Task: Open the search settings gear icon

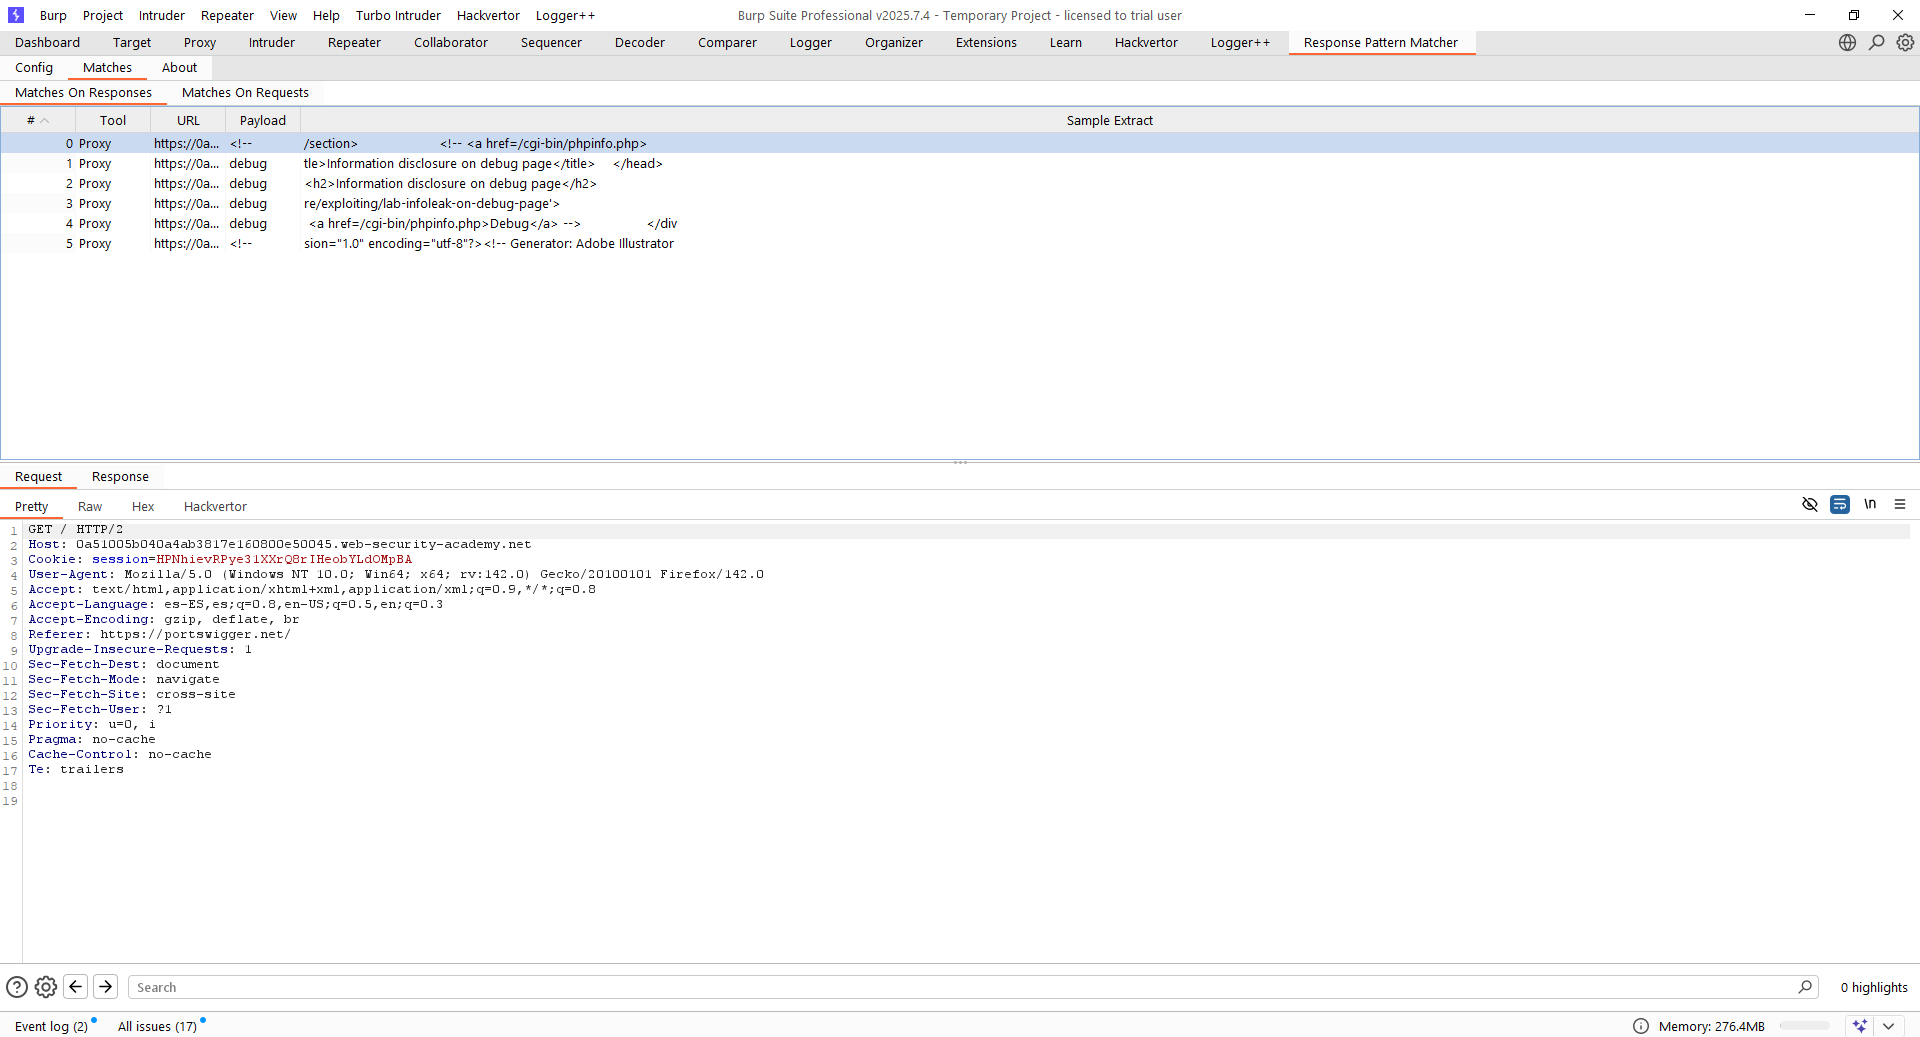Action: 46,987
